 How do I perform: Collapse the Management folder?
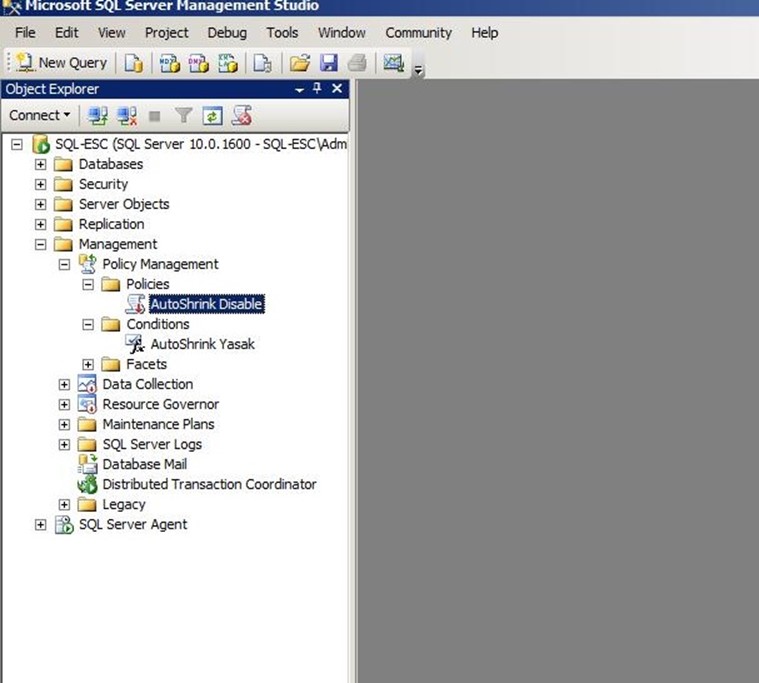click(41, 244)
